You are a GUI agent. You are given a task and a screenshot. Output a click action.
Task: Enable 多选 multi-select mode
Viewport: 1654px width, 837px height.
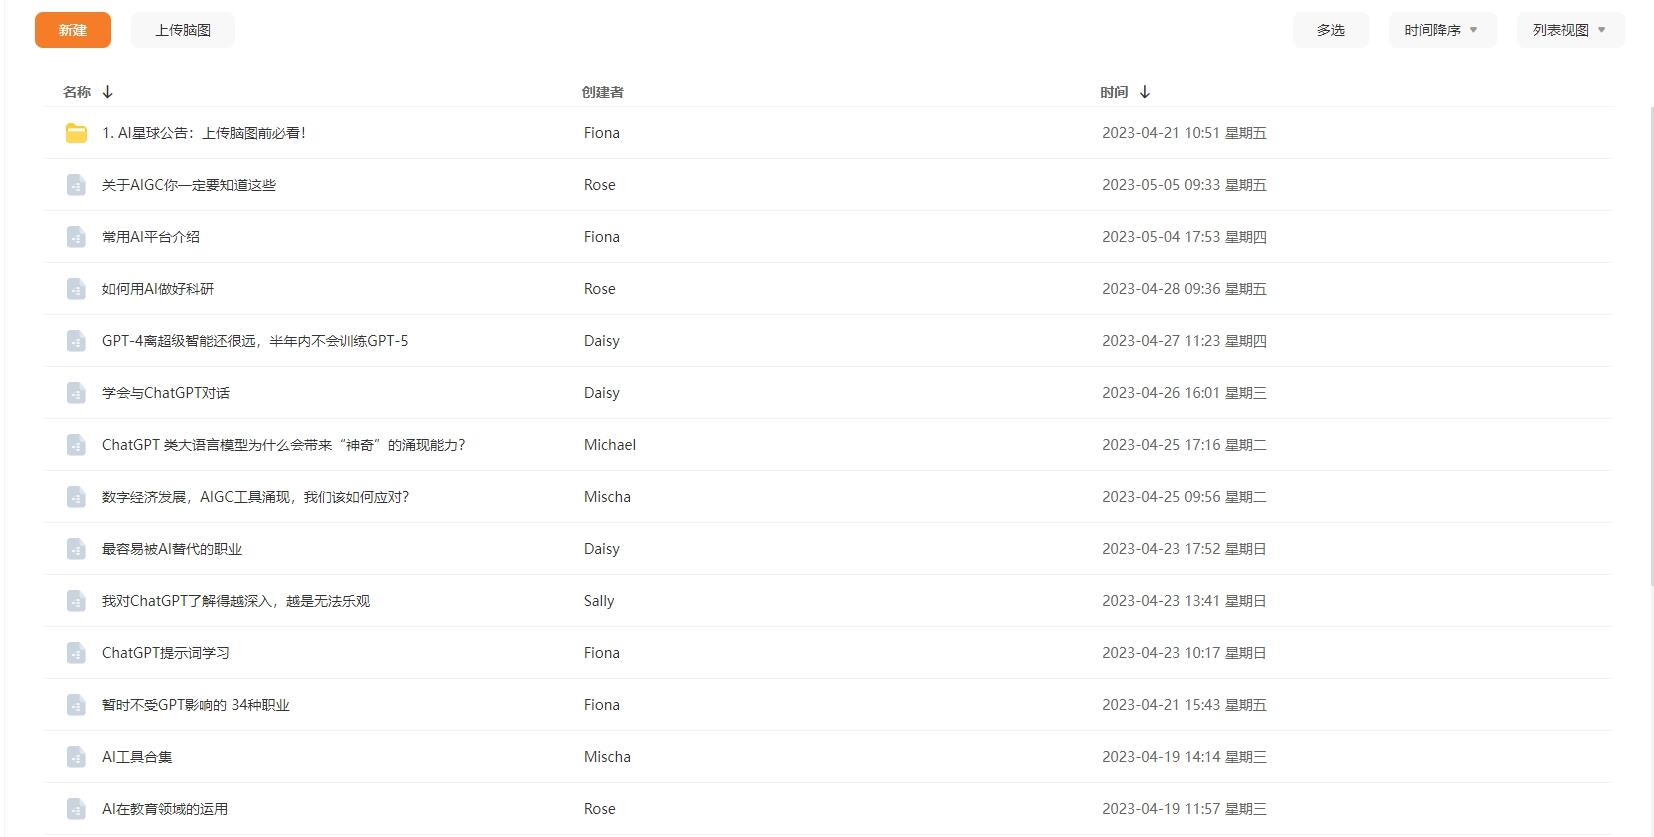point(1330,30)
